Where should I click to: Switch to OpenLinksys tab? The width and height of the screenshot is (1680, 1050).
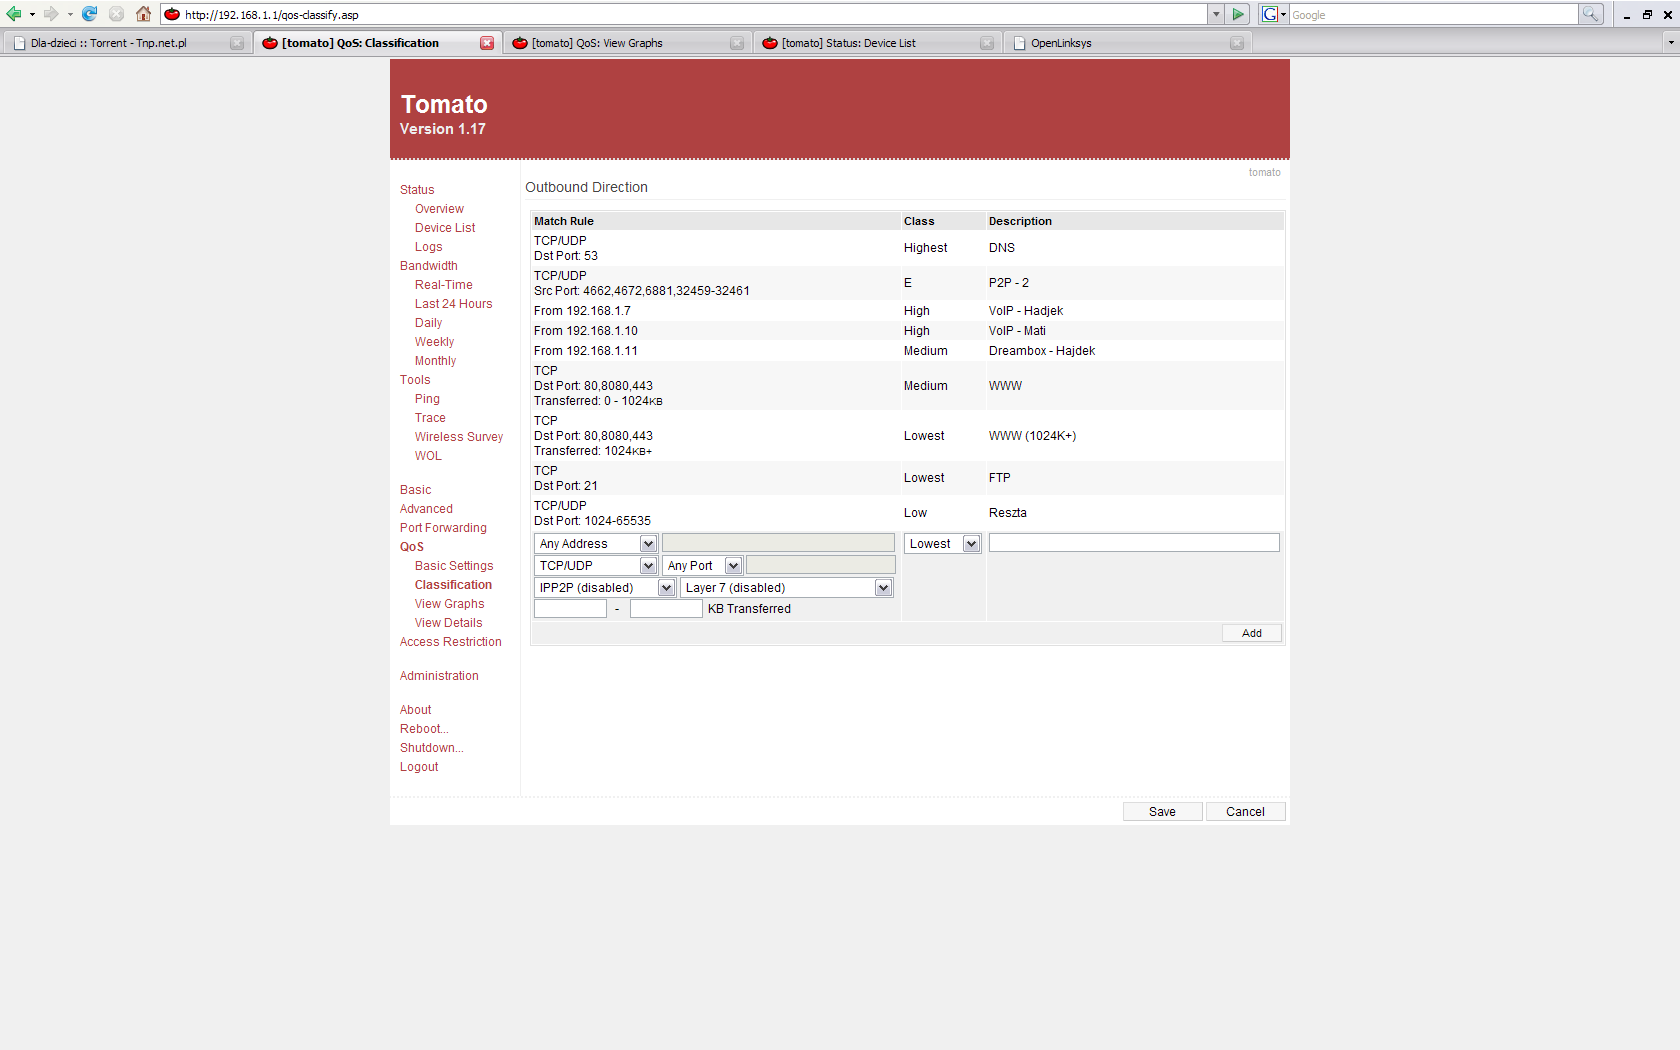[x=1126, y=43]
